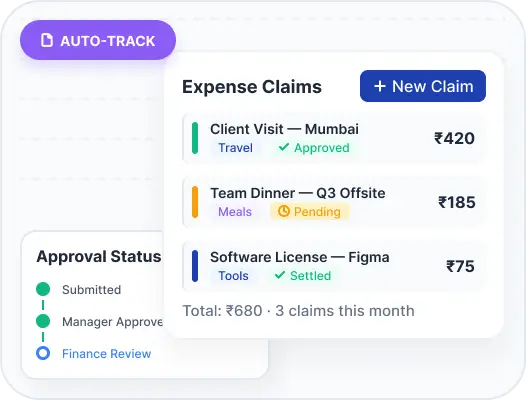
Task: Click the green checkmark beside Approved
Action: point(284,147)
